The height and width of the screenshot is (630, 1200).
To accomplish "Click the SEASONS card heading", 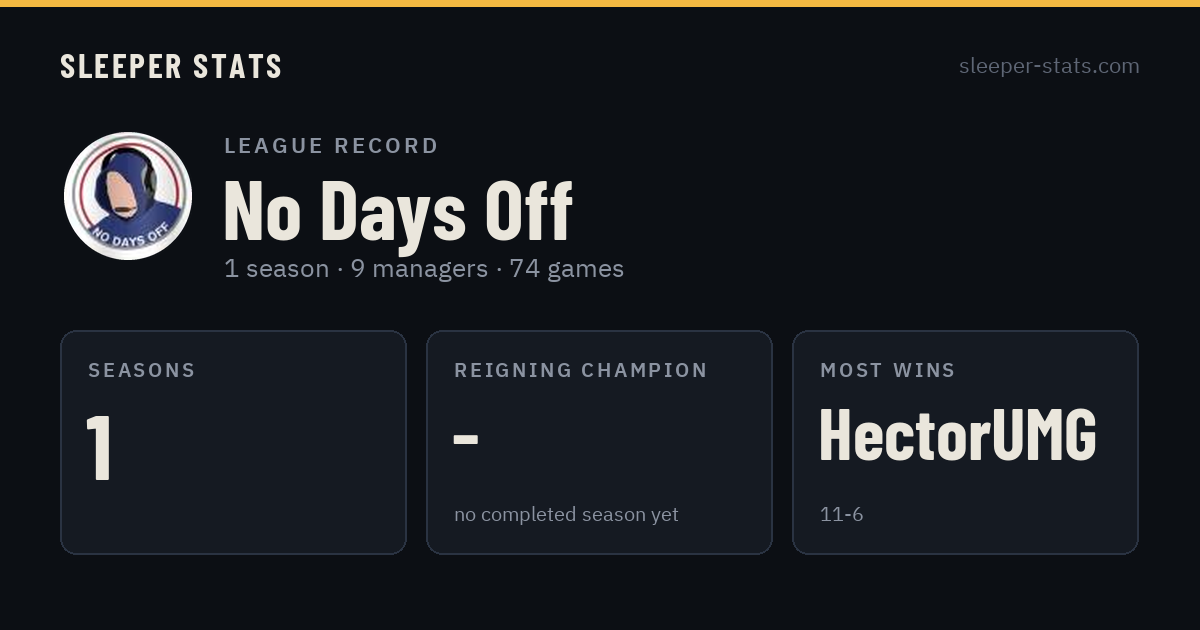I will 142,370.
